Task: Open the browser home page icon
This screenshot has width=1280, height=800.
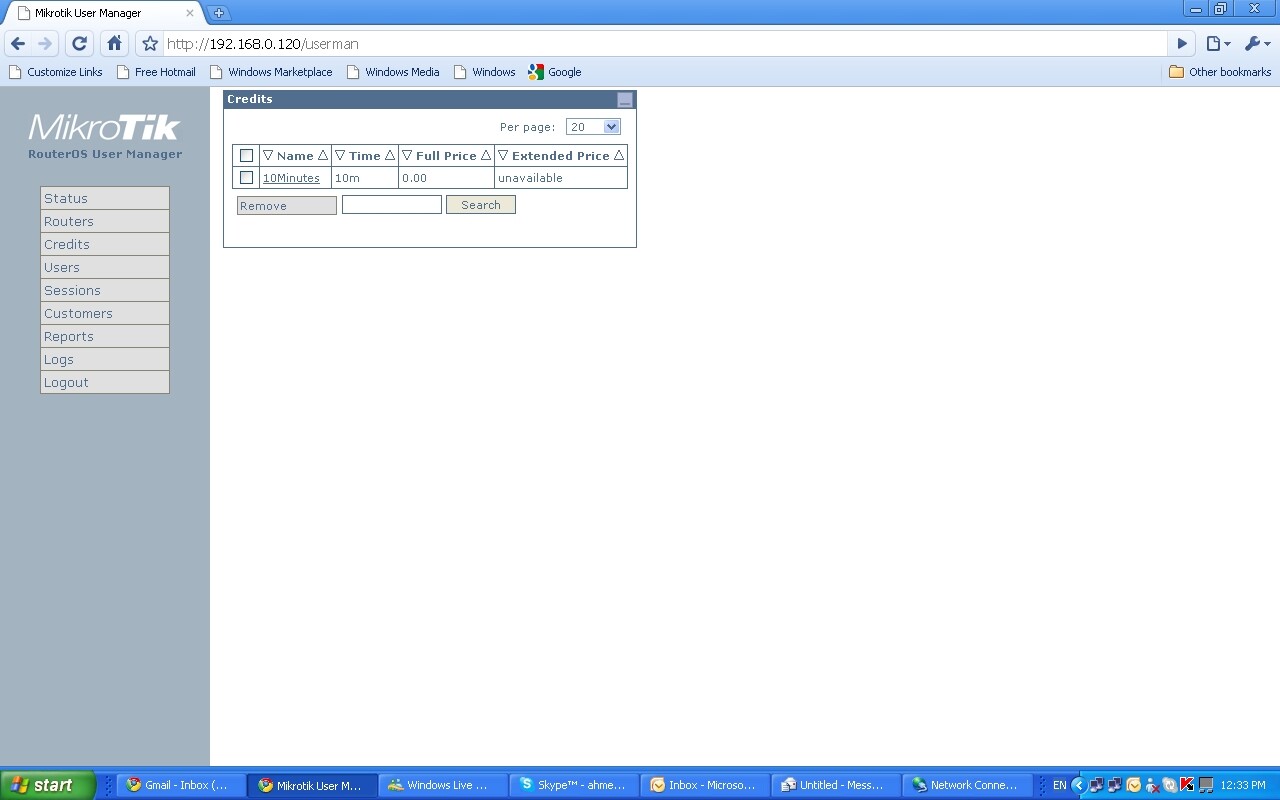Action: click(x=114, y=44)
